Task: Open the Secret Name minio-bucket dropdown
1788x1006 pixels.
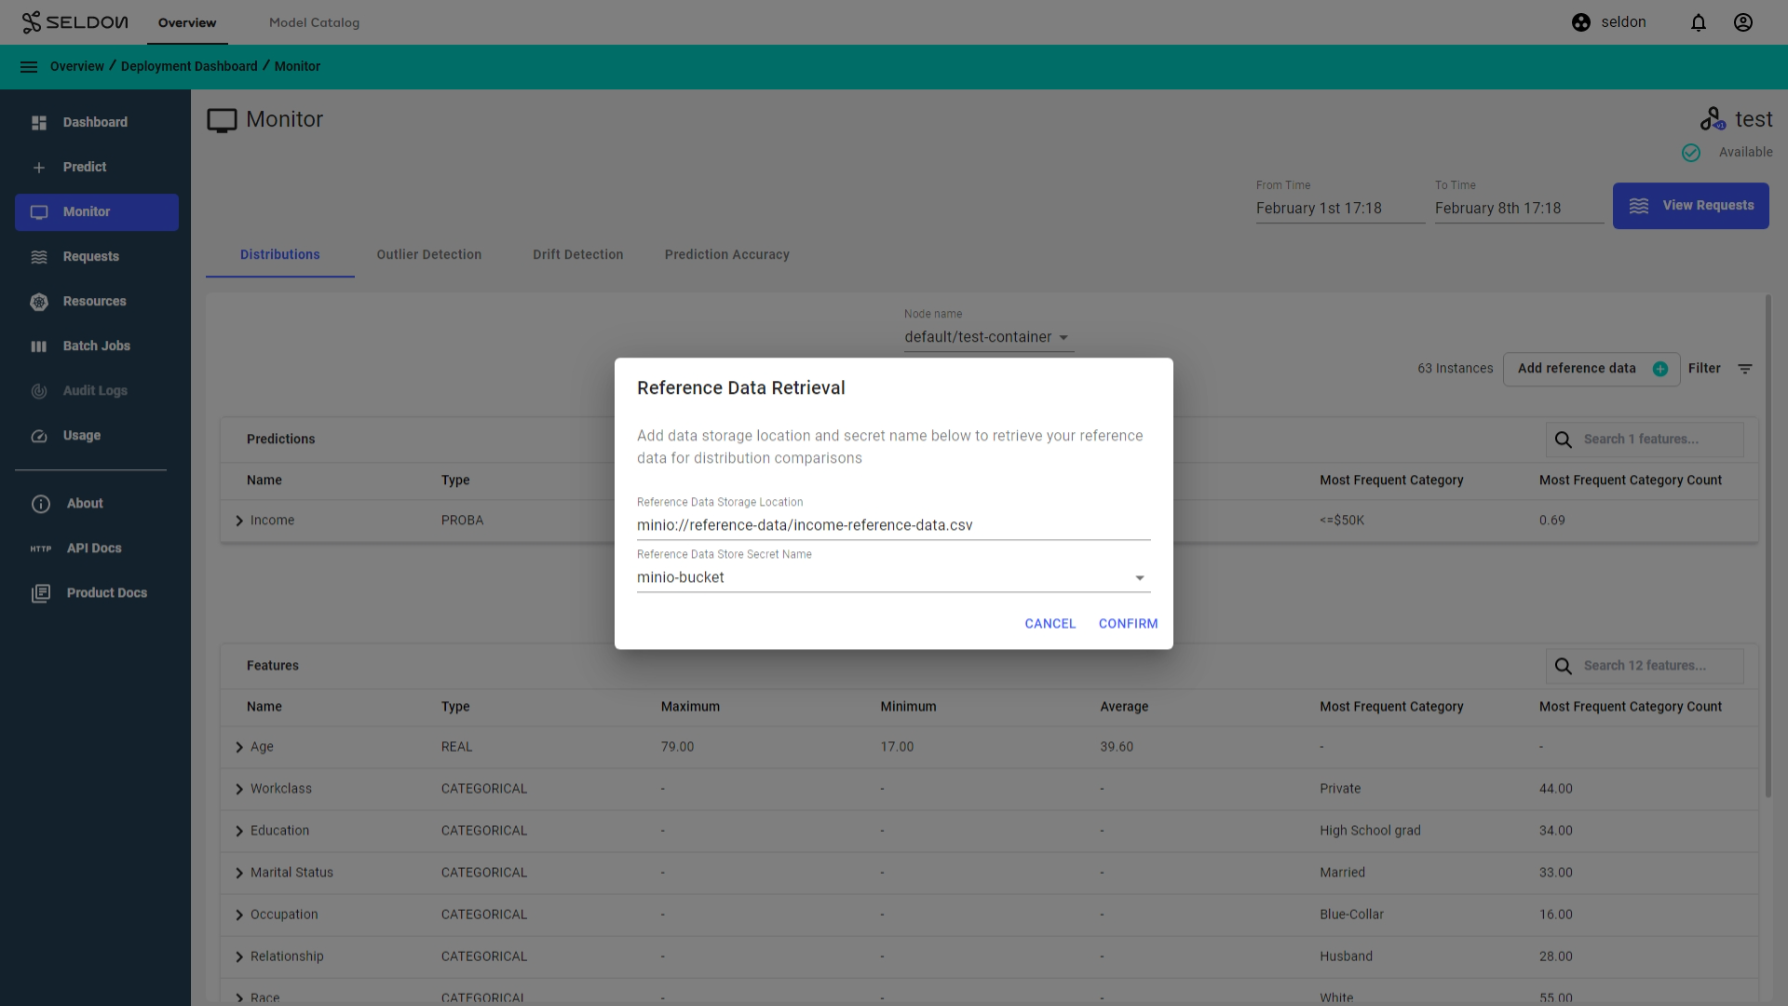Action: (x=893, y=577)
